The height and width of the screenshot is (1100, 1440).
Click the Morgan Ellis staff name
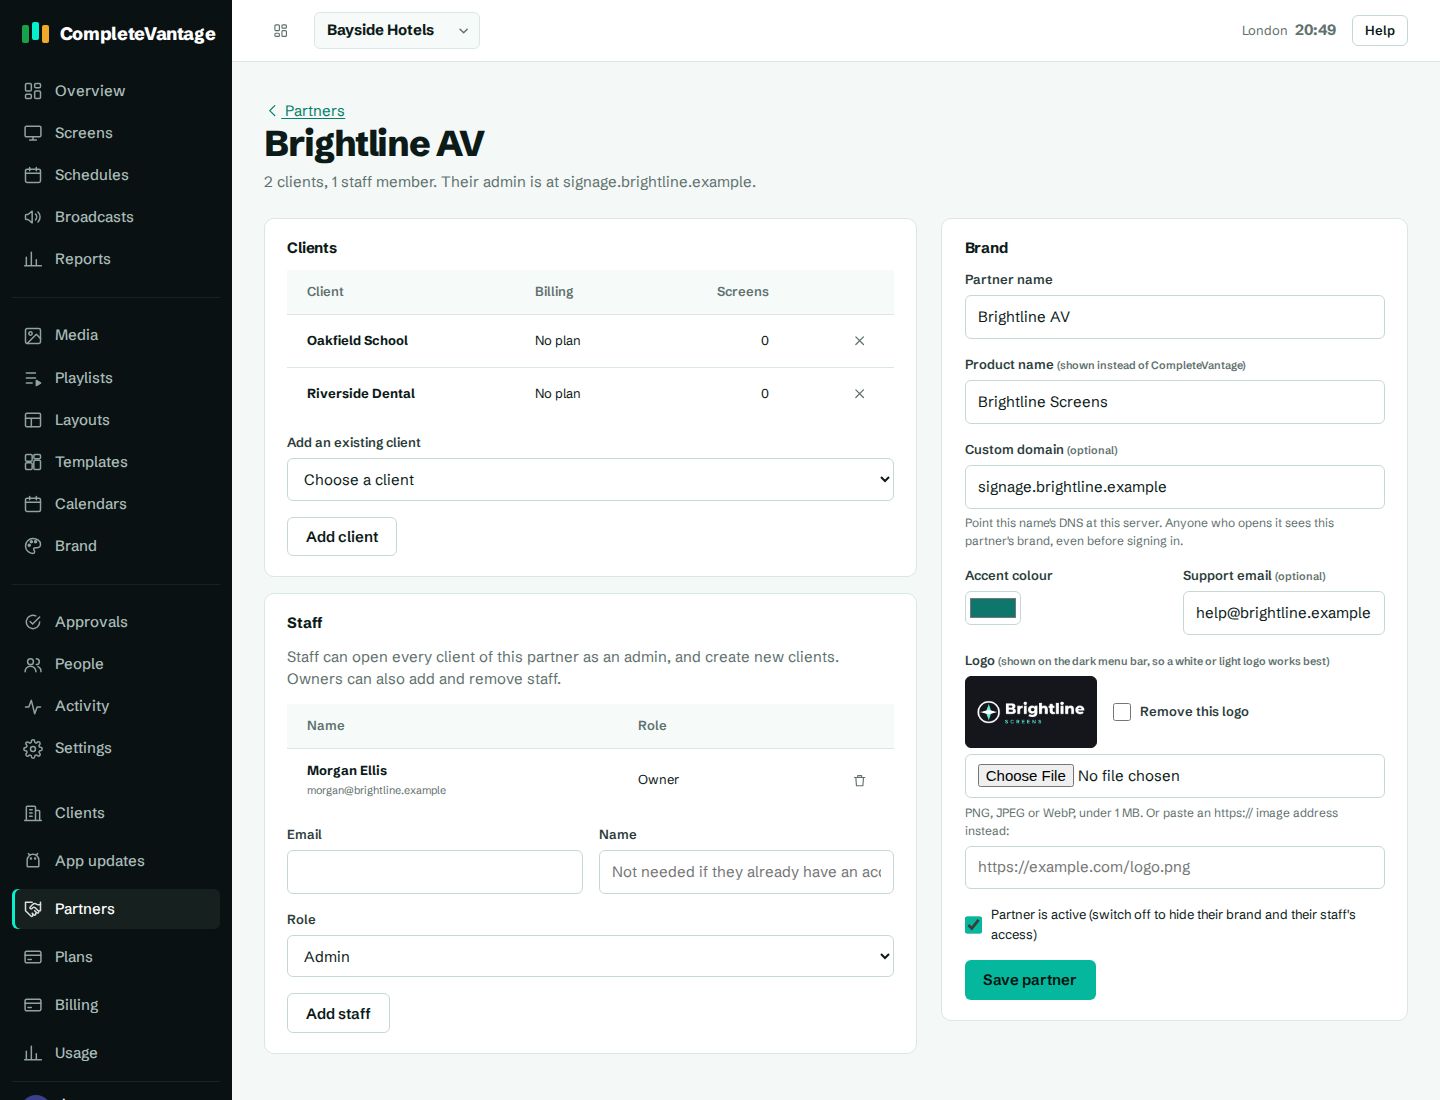pos(347,771)
